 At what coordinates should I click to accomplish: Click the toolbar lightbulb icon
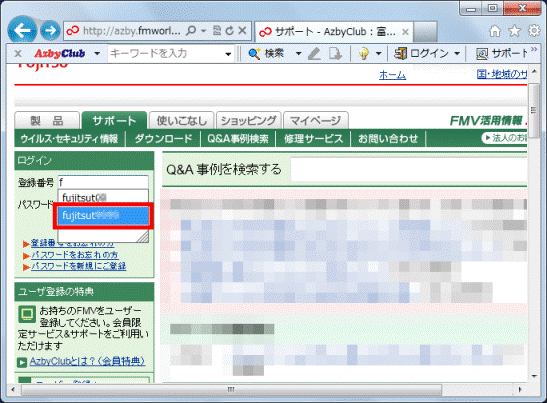coord(364,54)
